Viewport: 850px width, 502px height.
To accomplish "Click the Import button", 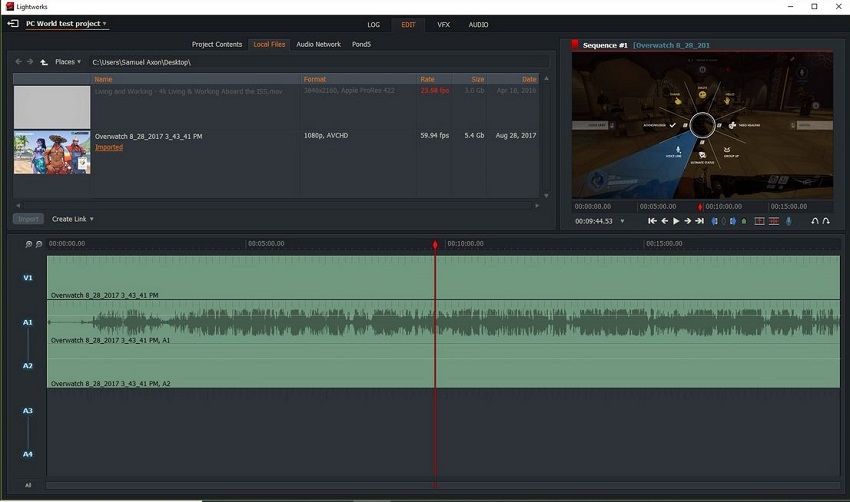I will tap(28, 219).
